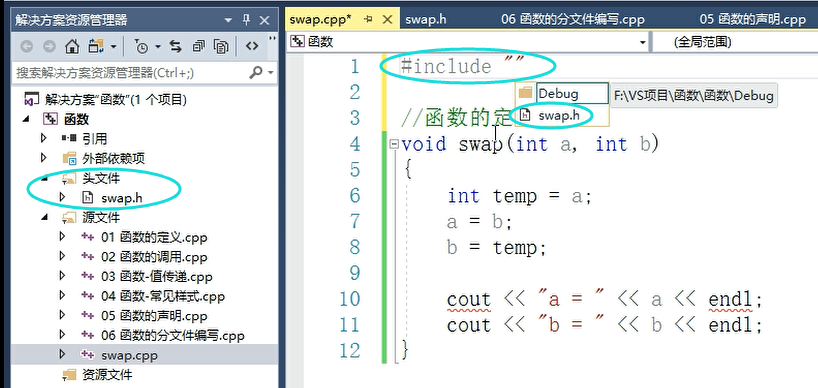Open 03 函数-值传递.cpp in the tree

157,277
